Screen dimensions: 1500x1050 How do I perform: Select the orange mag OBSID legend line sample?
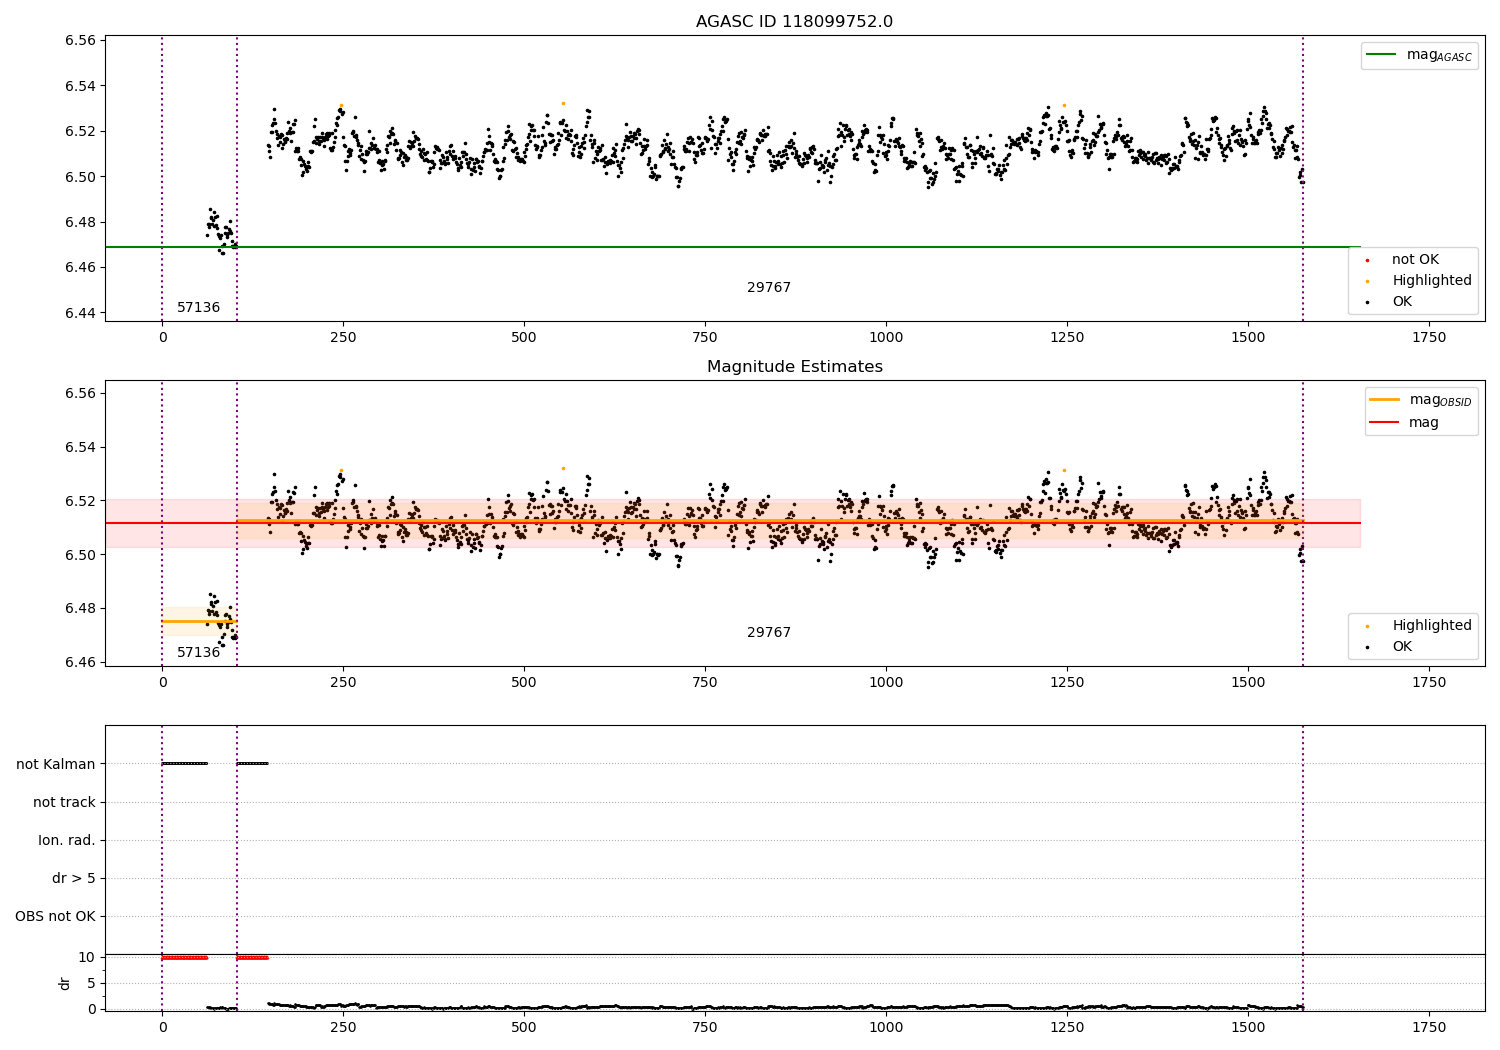coord(1385,399)
